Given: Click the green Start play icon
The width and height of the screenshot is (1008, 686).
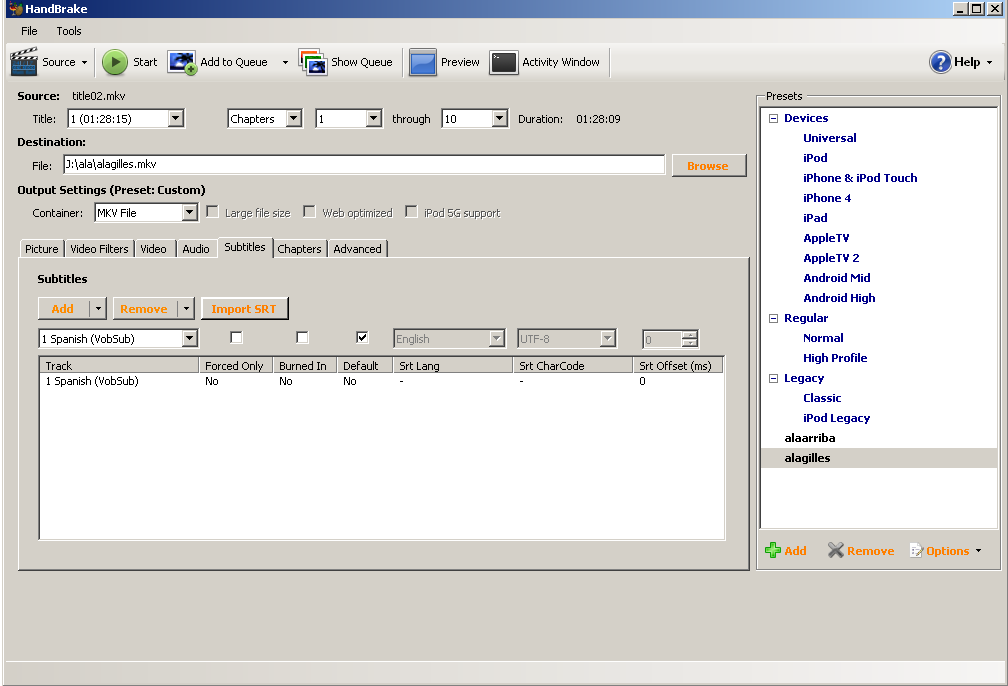Looking at the screenshot, I should tap(114, 62).
